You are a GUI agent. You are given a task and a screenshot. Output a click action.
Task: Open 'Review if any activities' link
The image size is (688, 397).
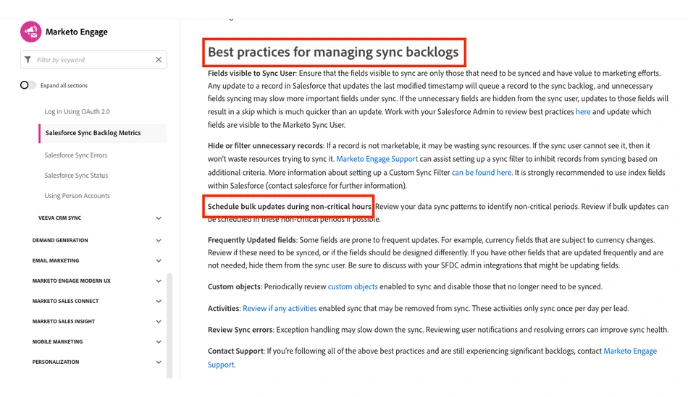280,308
